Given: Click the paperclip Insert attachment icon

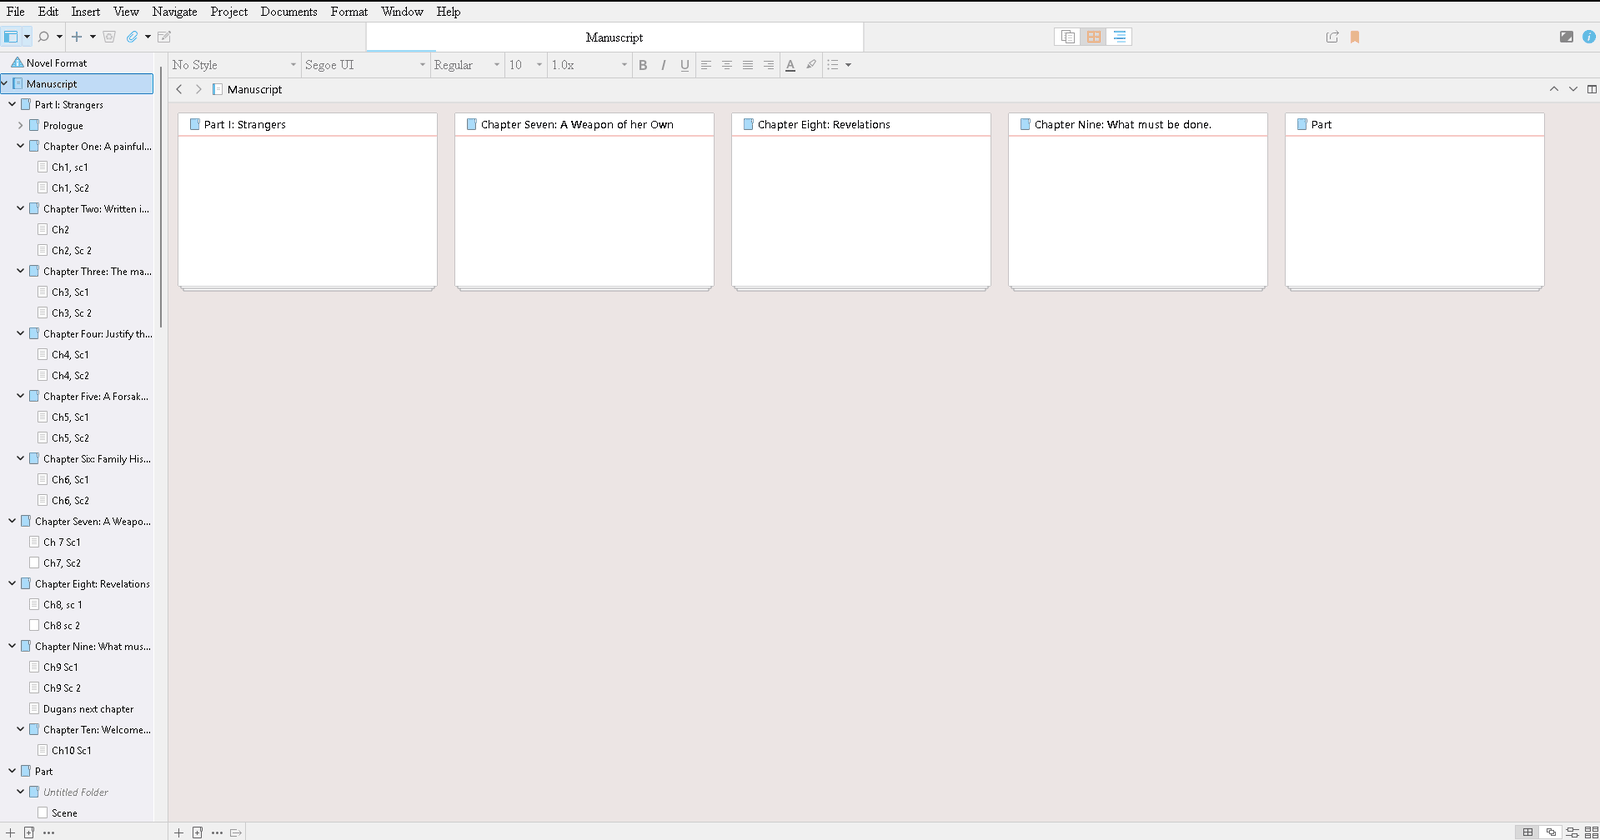Looking at the screenshot, I should [132, 37].
